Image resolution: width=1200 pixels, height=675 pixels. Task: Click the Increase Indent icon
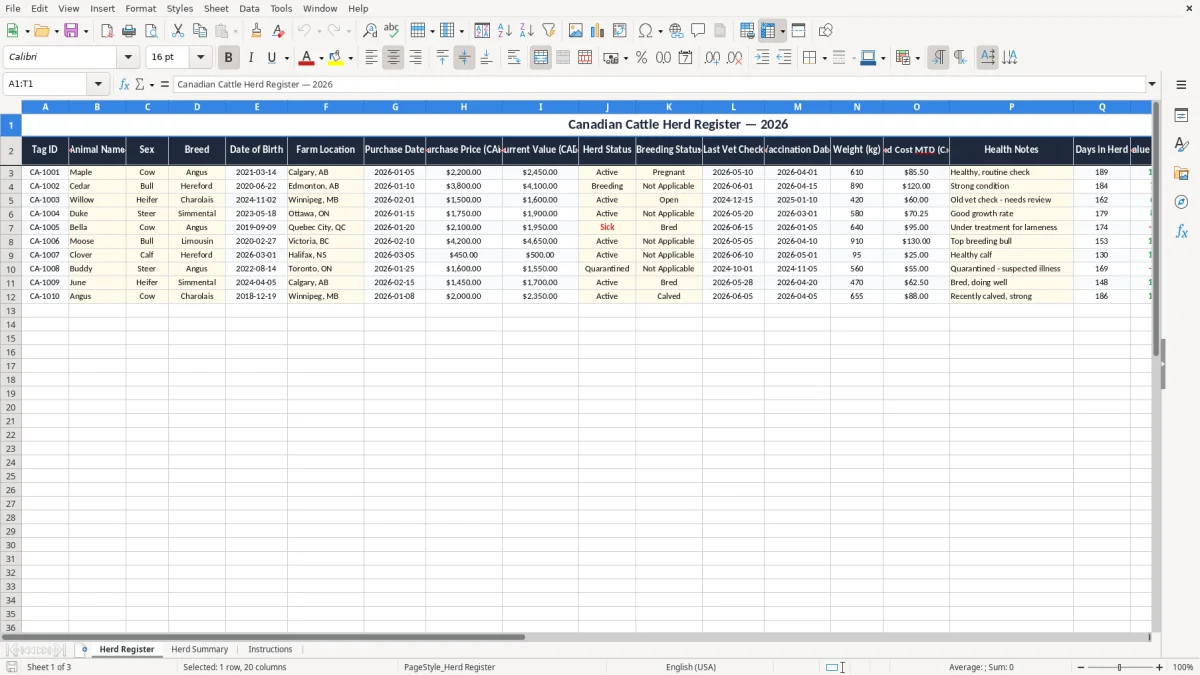tap(762, 58)
